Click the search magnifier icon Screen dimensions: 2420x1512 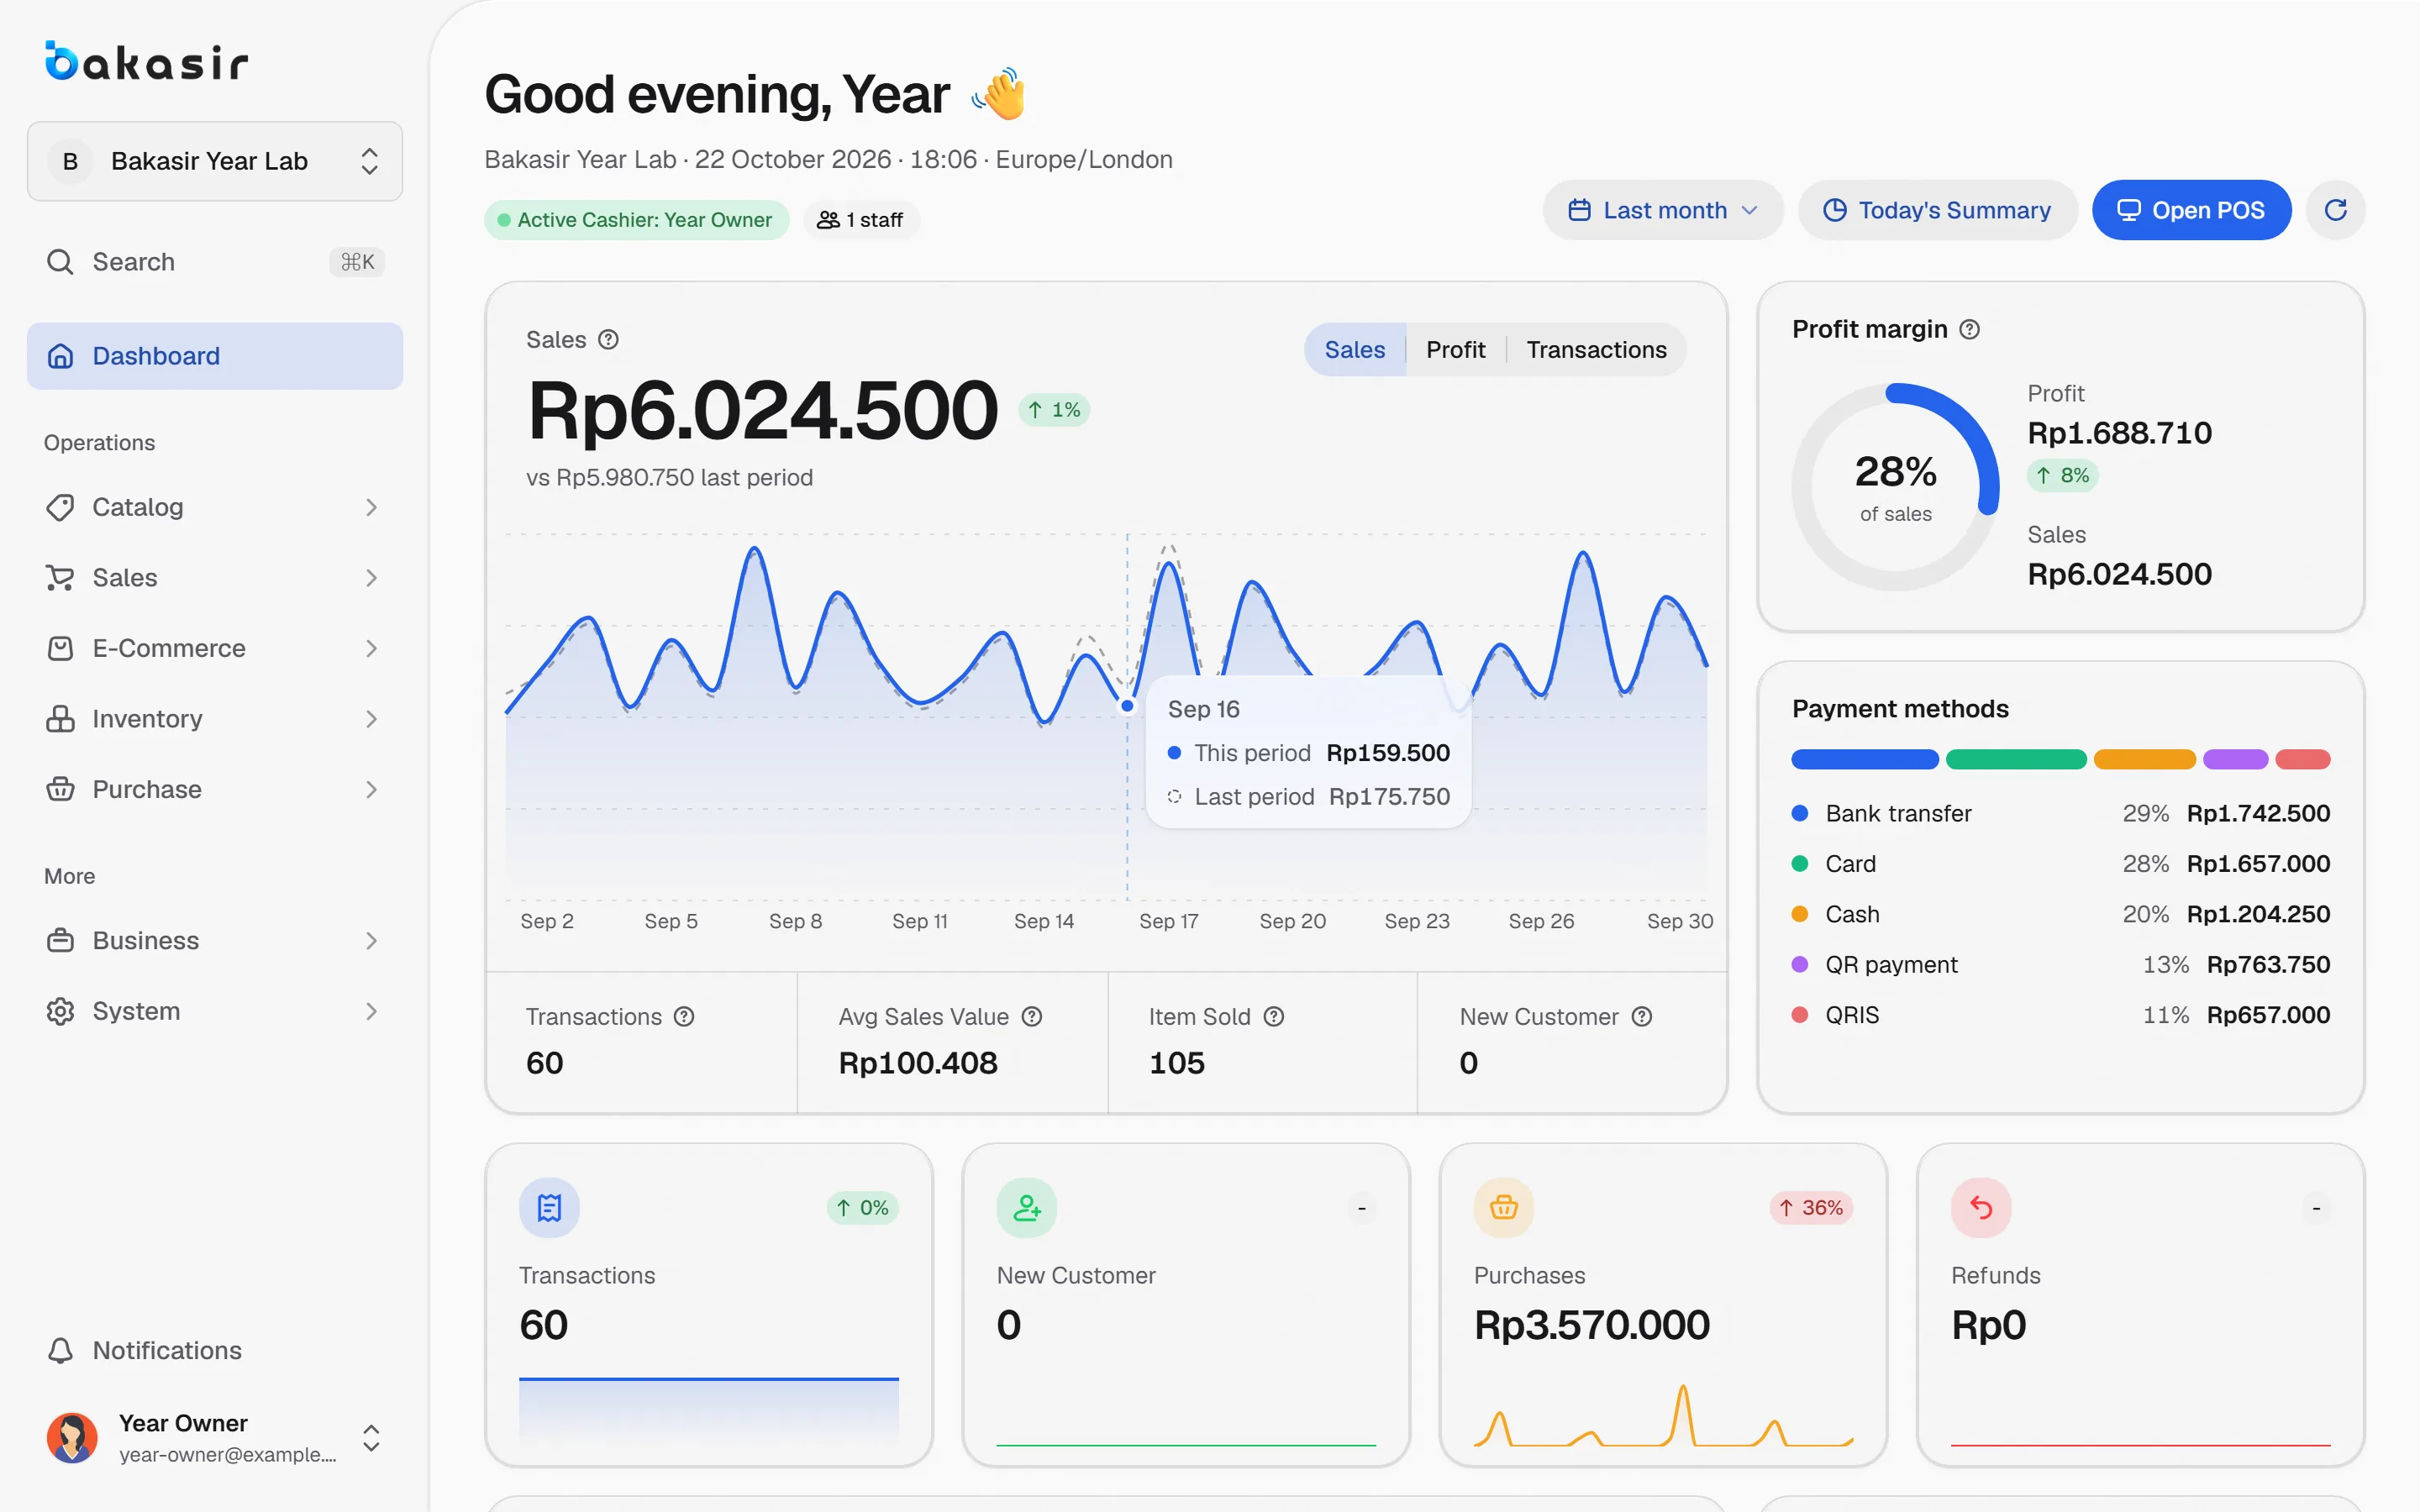tap(60, 262)
